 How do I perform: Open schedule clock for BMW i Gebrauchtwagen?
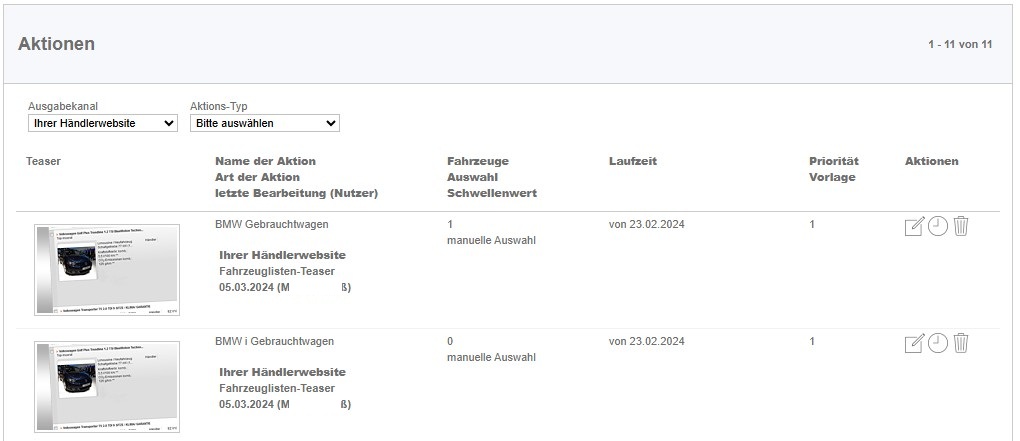(x=937, y=344)
